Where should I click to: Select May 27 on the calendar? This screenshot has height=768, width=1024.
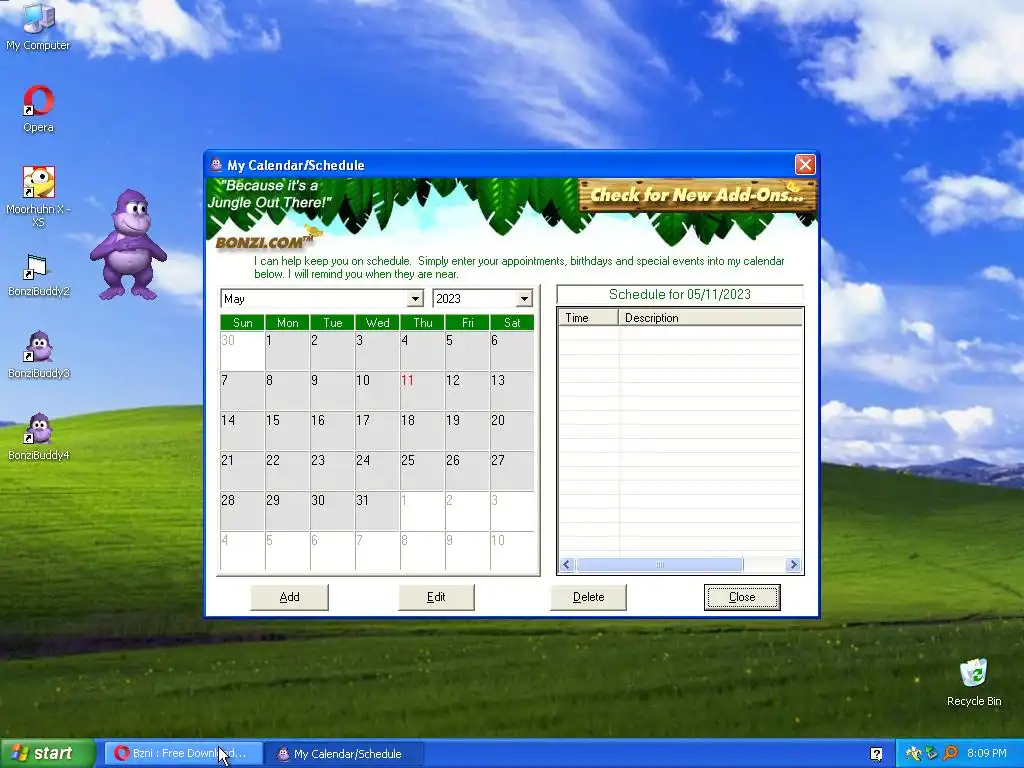512,470
